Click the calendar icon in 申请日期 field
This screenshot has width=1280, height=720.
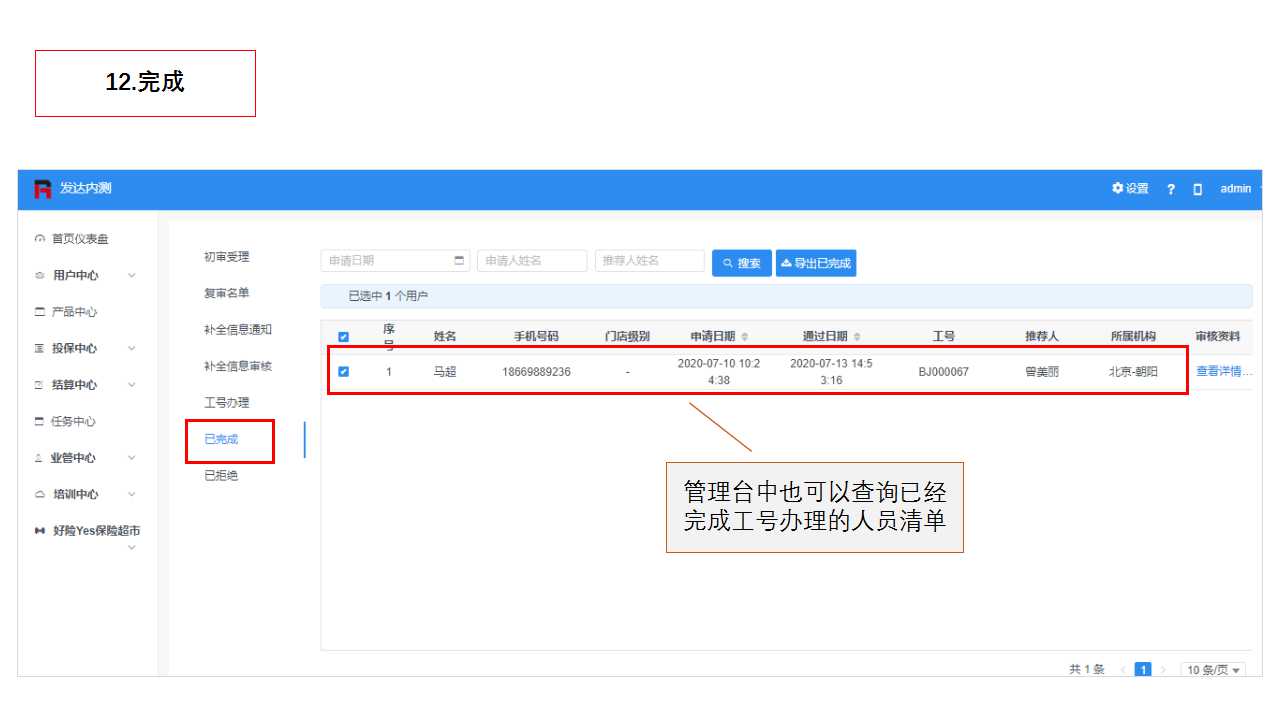(x=459, y=261)
